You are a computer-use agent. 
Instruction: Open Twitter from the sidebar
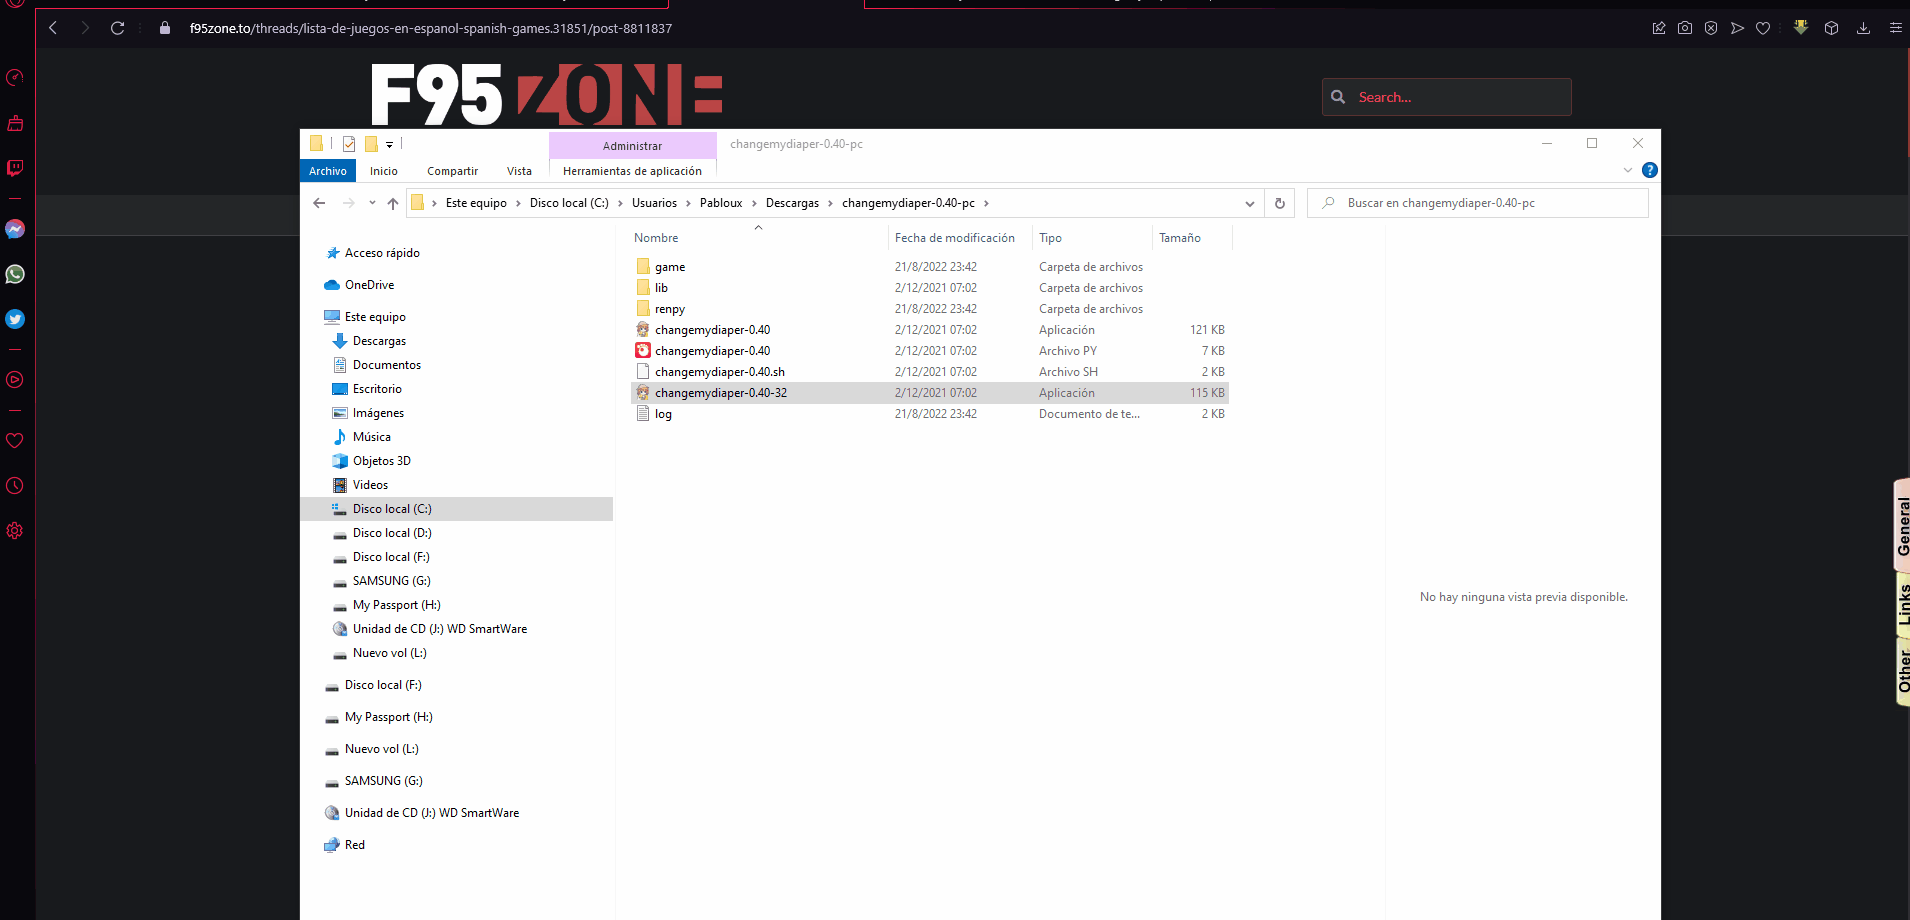click(x=15, y=319)
